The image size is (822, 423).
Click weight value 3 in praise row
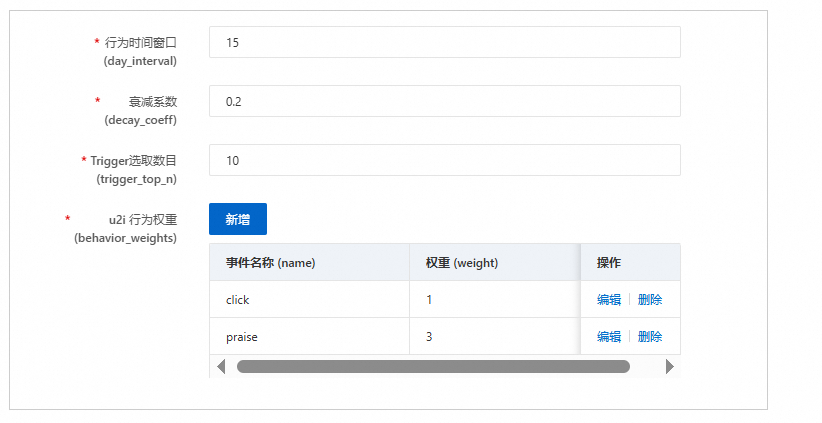point(429,336)
